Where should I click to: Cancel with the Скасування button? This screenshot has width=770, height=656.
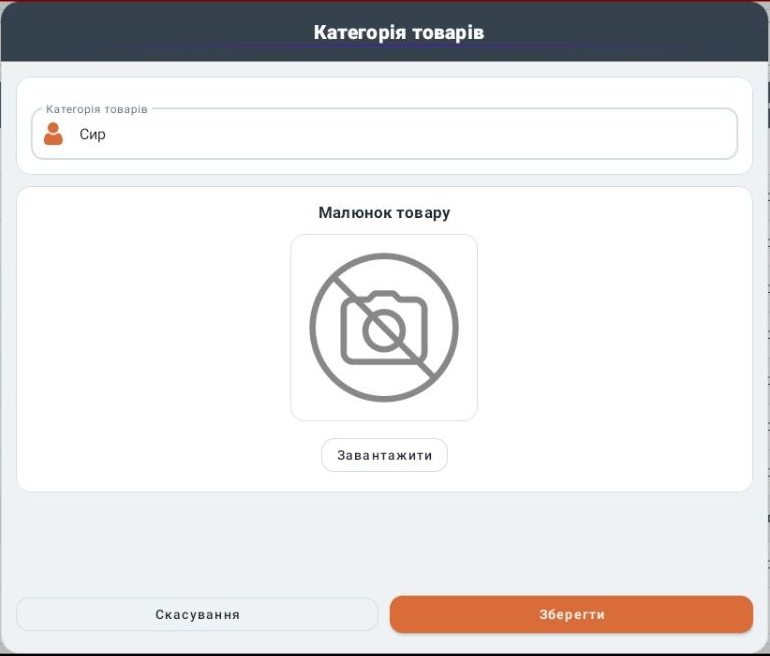(x=197, y=614)
